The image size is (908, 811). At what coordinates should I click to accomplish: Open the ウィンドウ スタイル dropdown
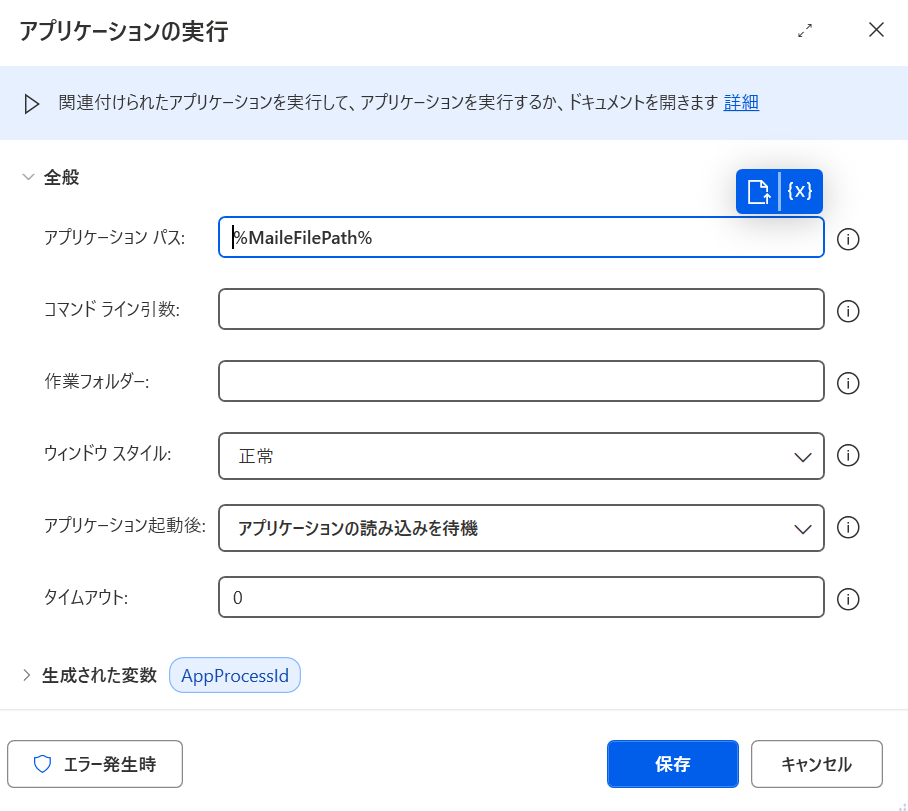[x=521, y=456]
